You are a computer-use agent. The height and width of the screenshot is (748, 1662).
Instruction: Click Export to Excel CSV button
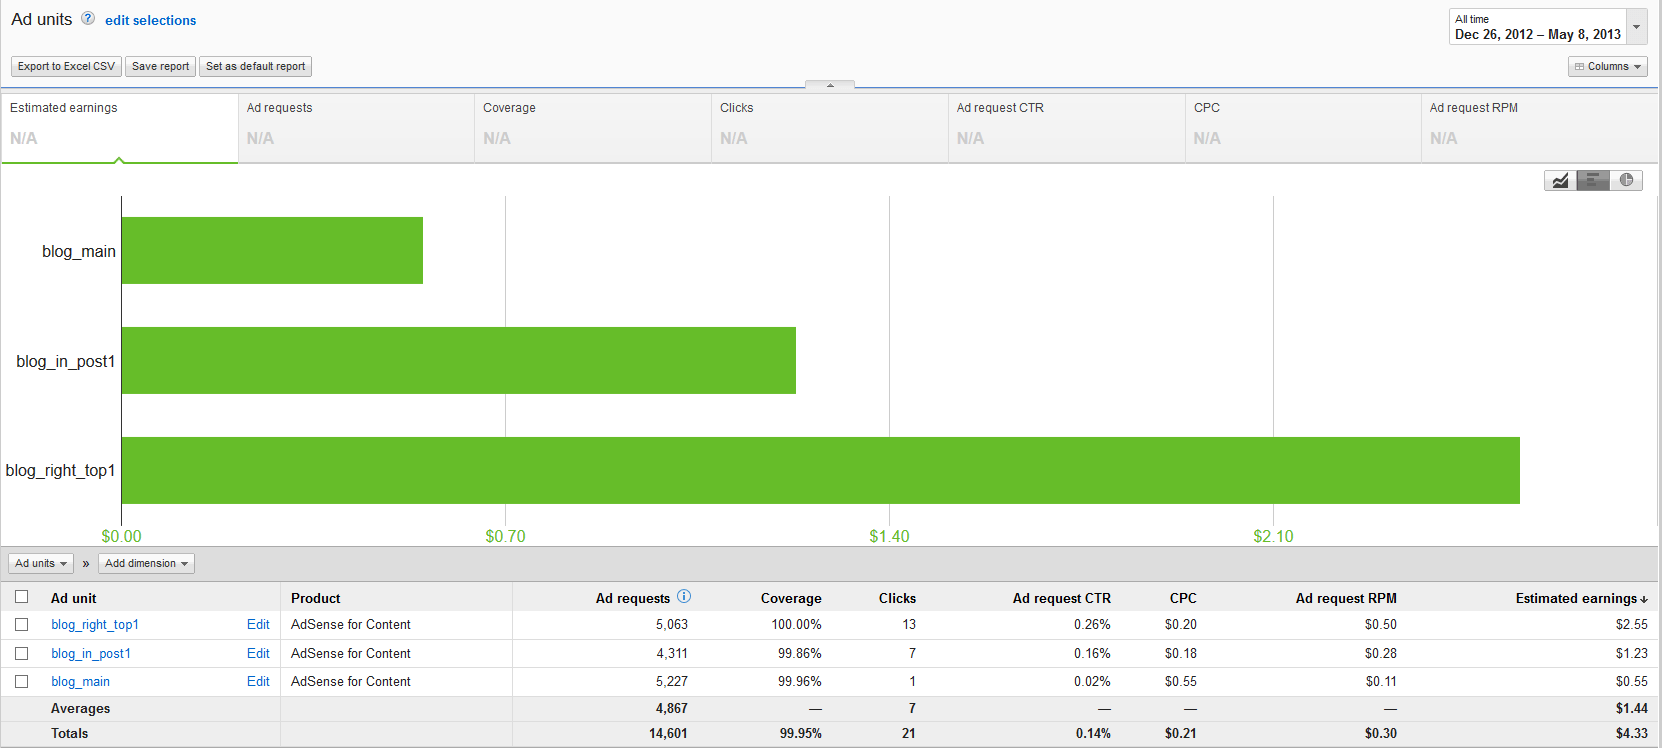pos(66,66)
